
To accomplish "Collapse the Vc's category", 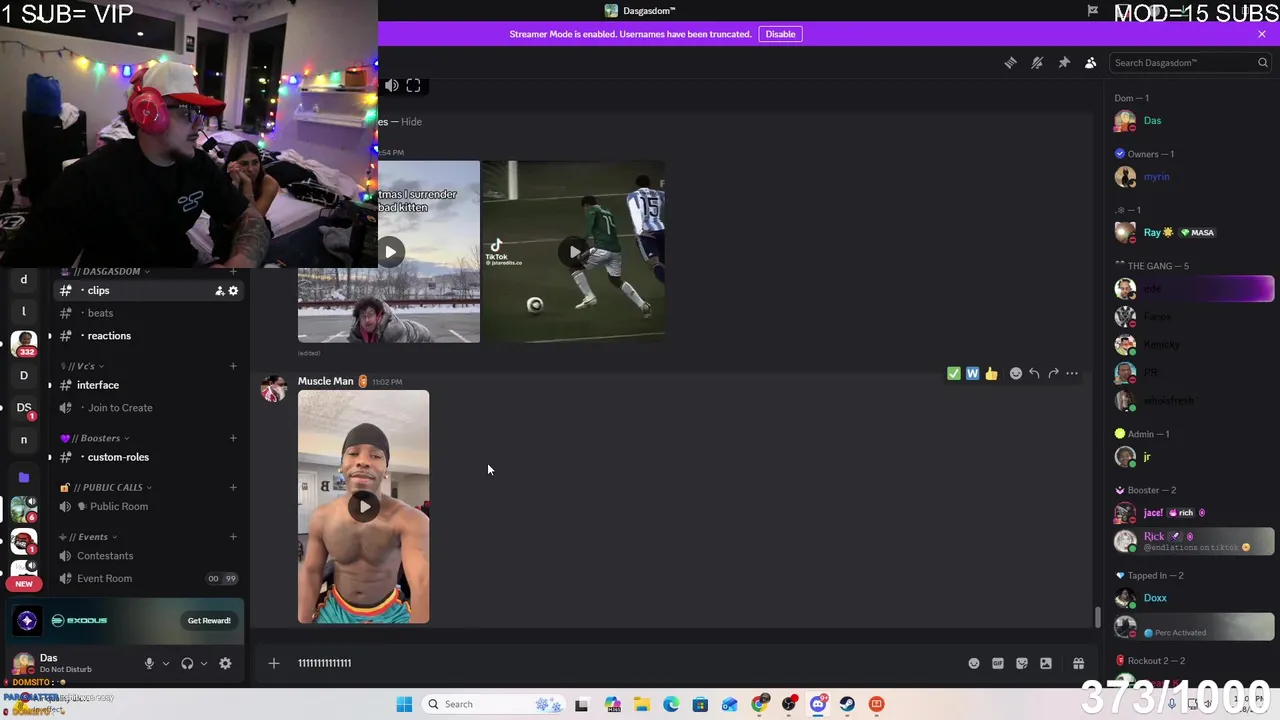I will click(x=83, y=366).
